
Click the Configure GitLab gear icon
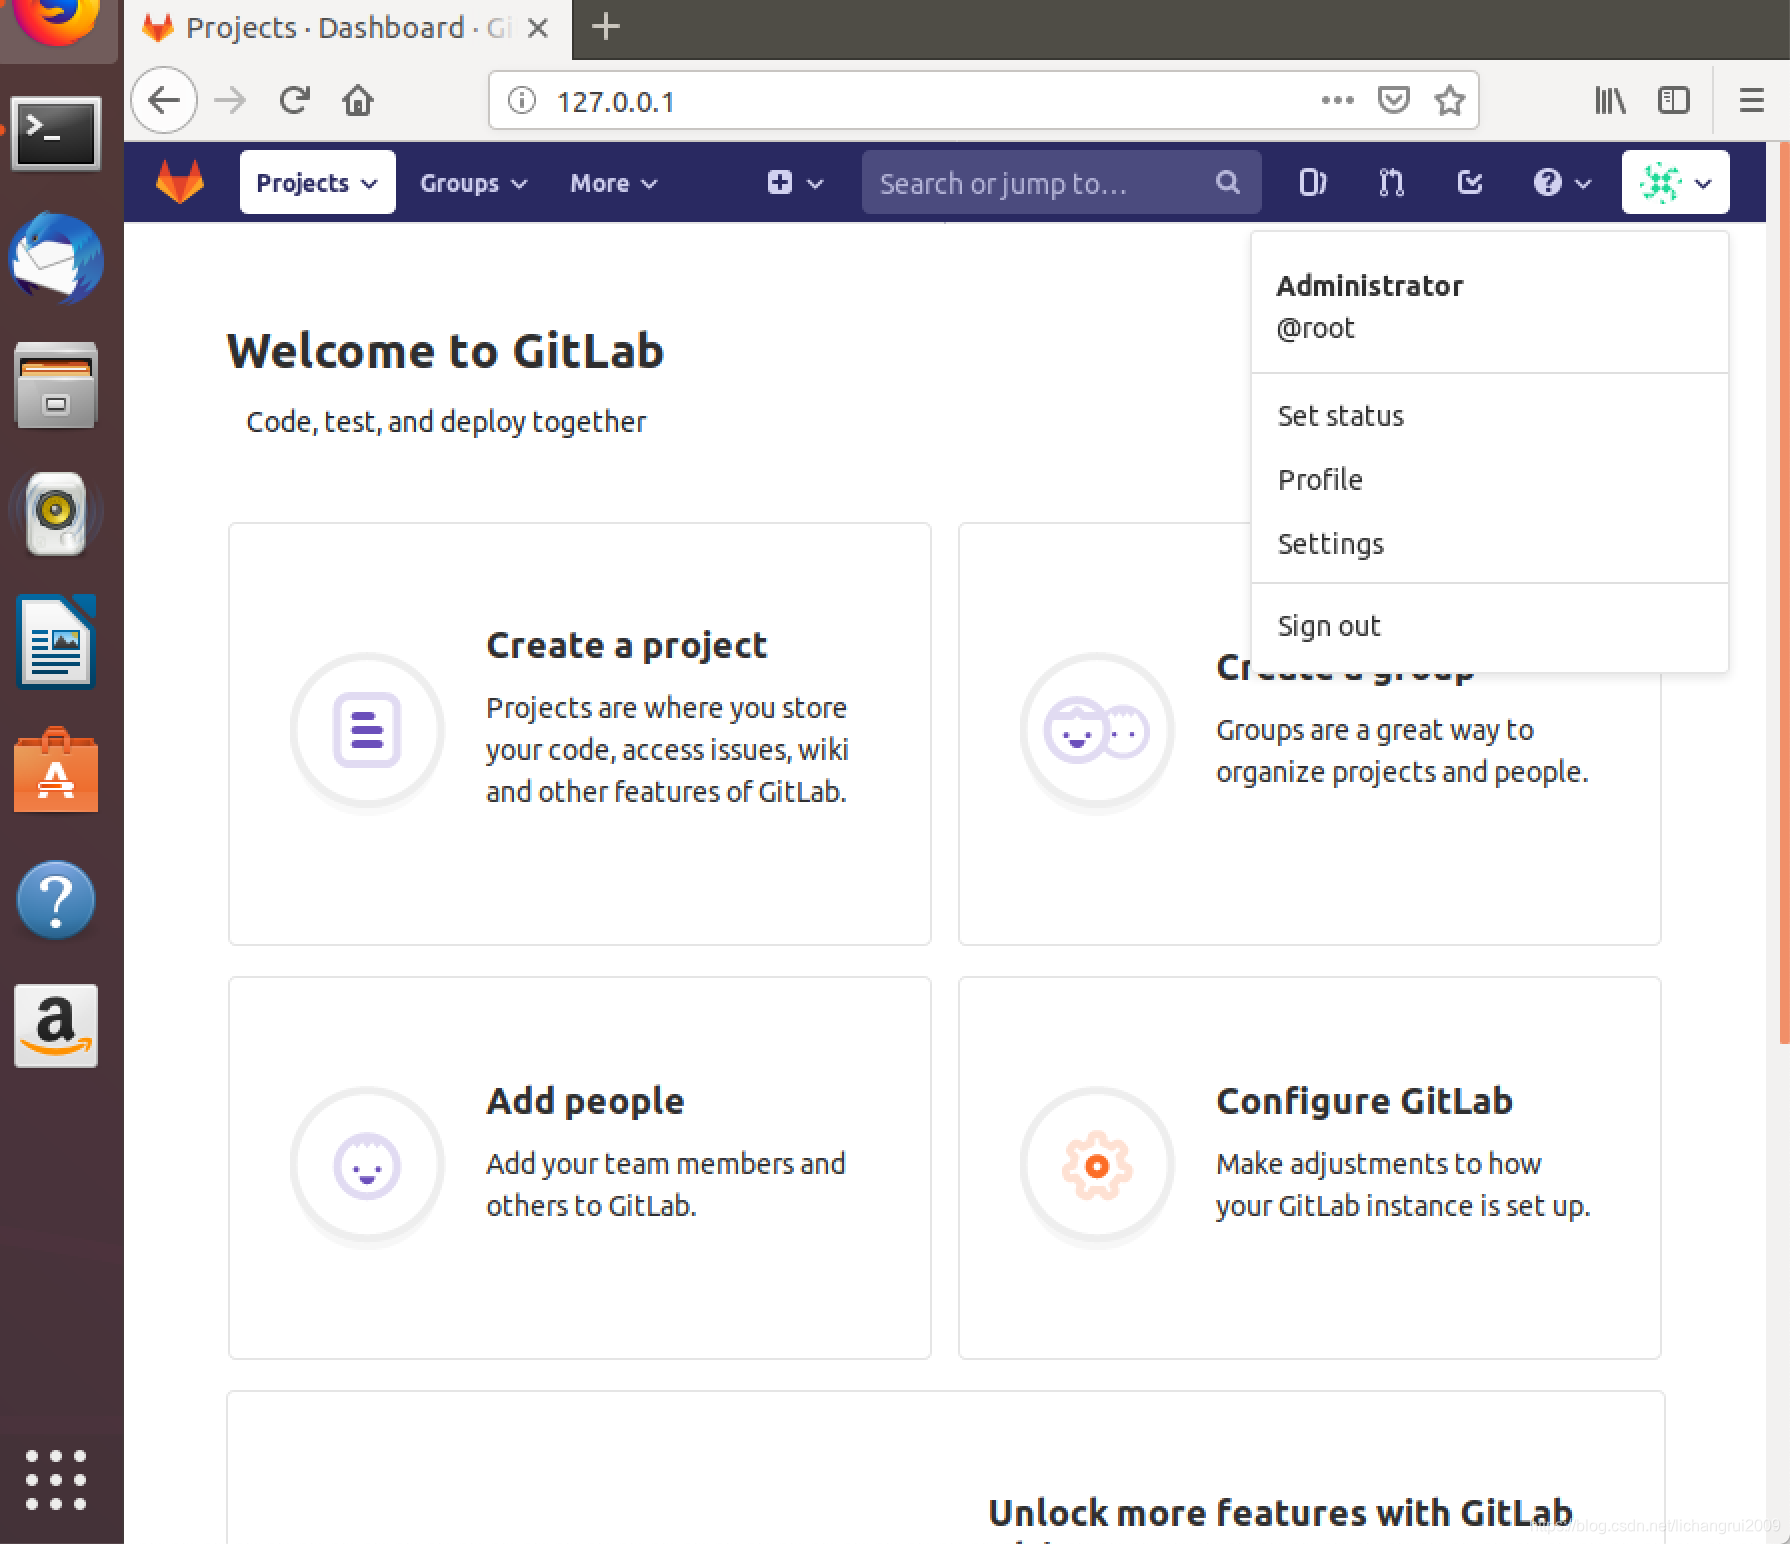[x=1097, y=1165]
